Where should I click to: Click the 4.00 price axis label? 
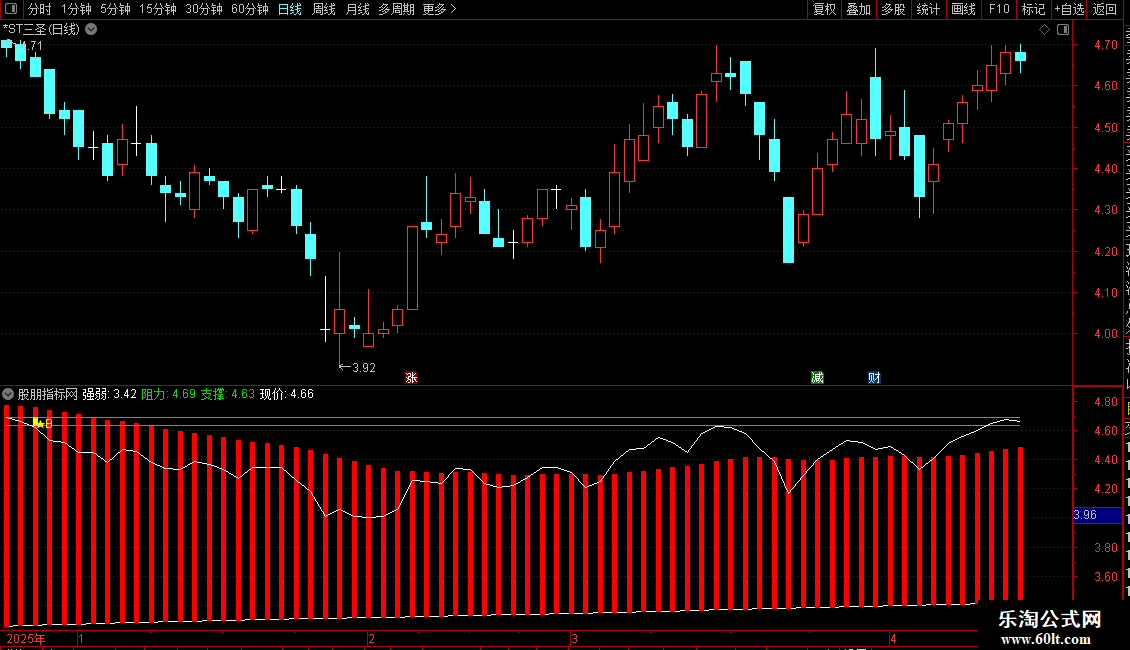coord(1105,334)
